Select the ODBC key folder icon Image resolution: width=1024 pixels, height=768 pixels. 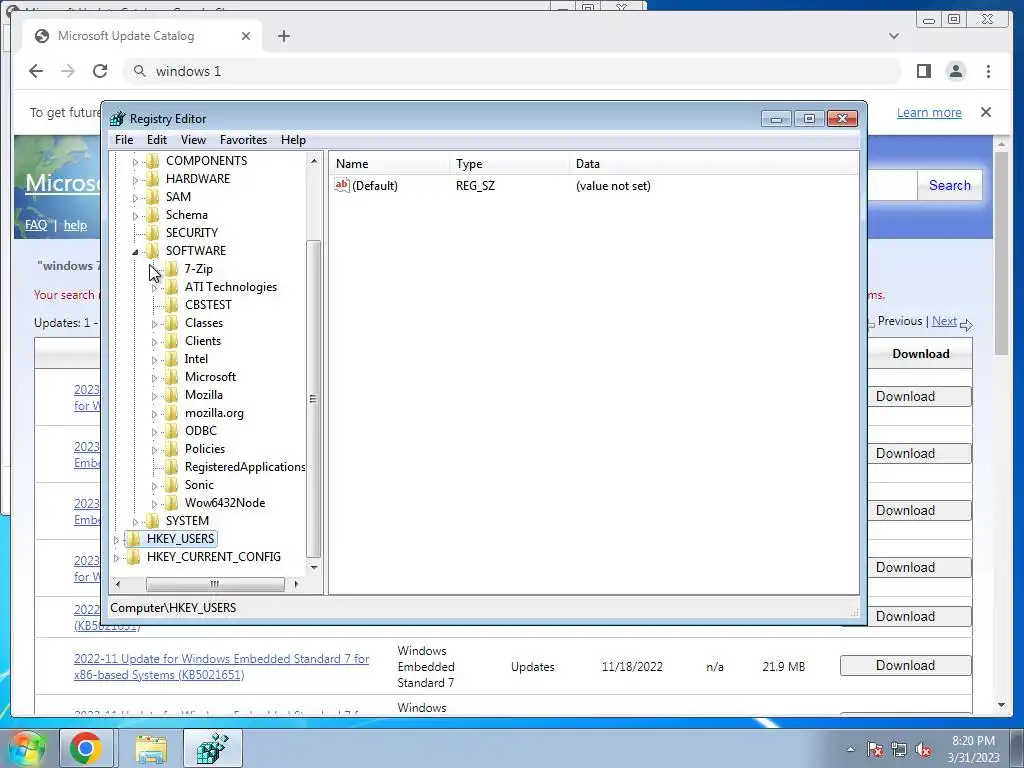click(x=171, y=430)
